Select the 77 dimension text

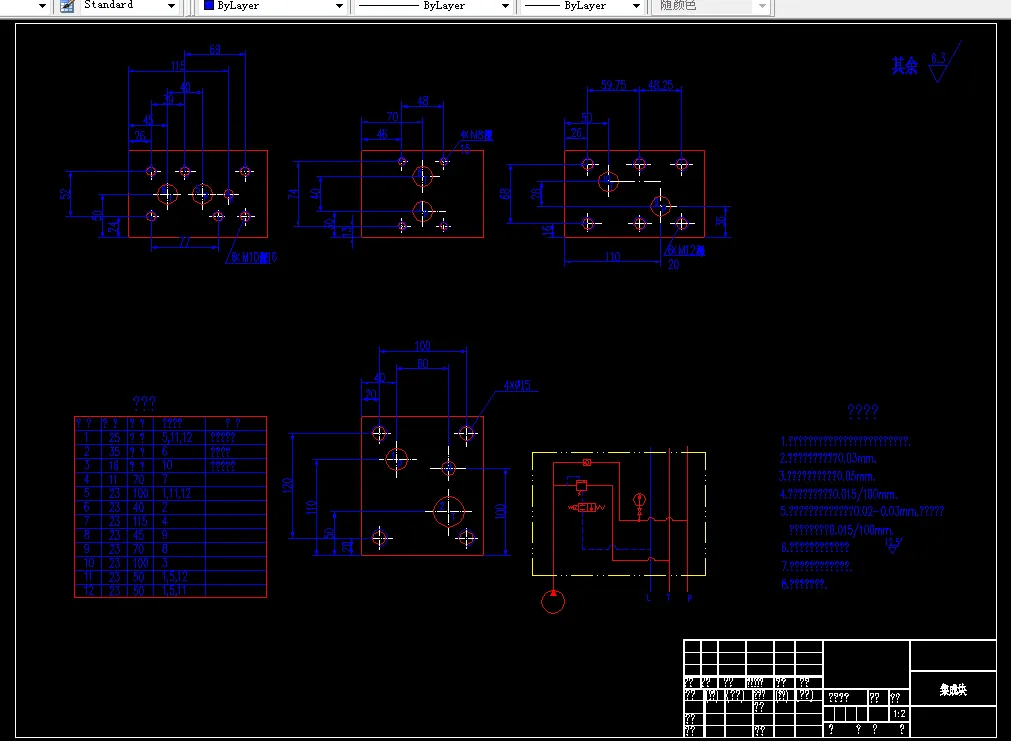(x=184, y=242)
